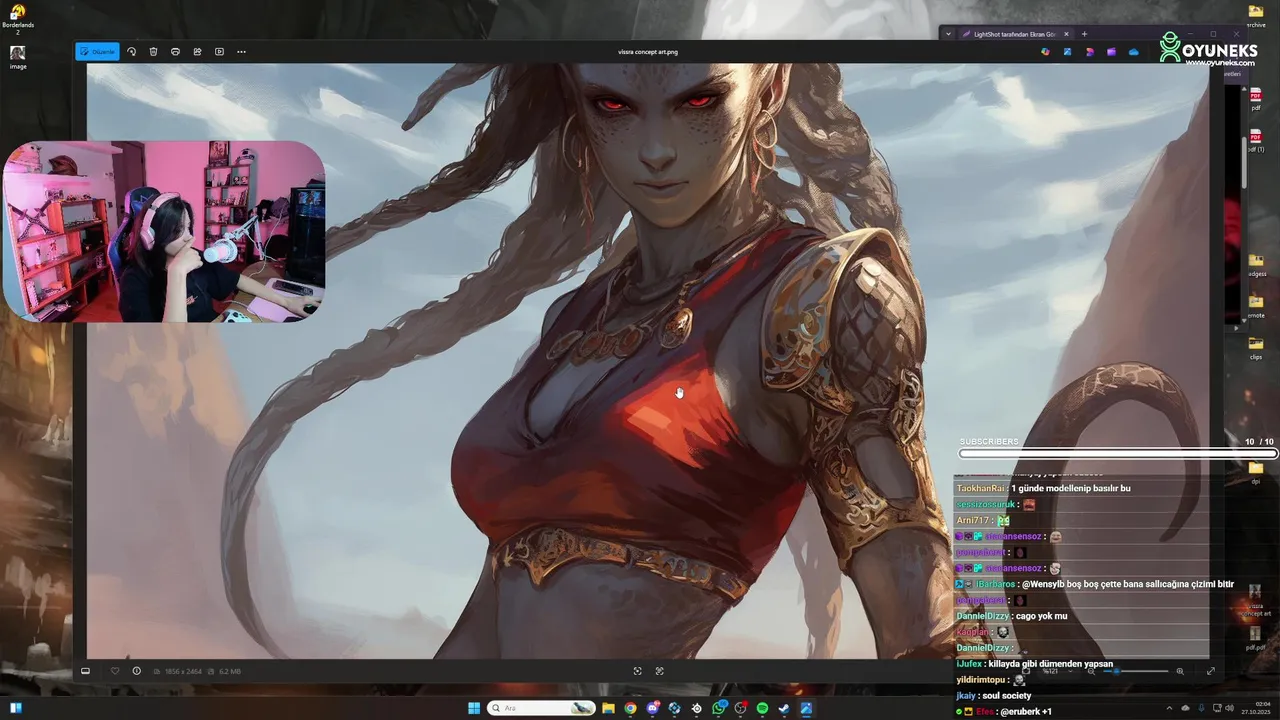Viewport: 1280px width, 720px height.
Task: Open Steam from the taskbar
Action: tap(784, 708)
